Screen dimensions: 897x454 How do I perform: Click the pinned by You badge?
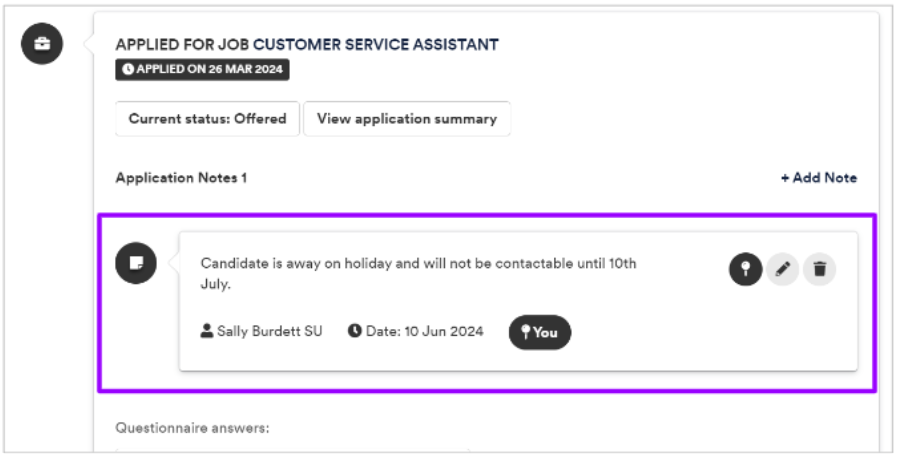point(539,332)
